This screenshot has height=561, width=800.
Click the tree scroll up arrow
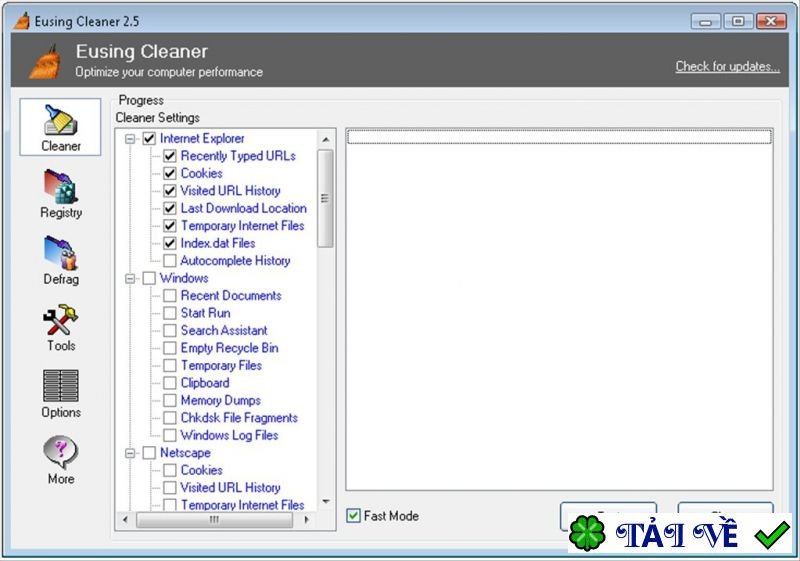(326, 139)
